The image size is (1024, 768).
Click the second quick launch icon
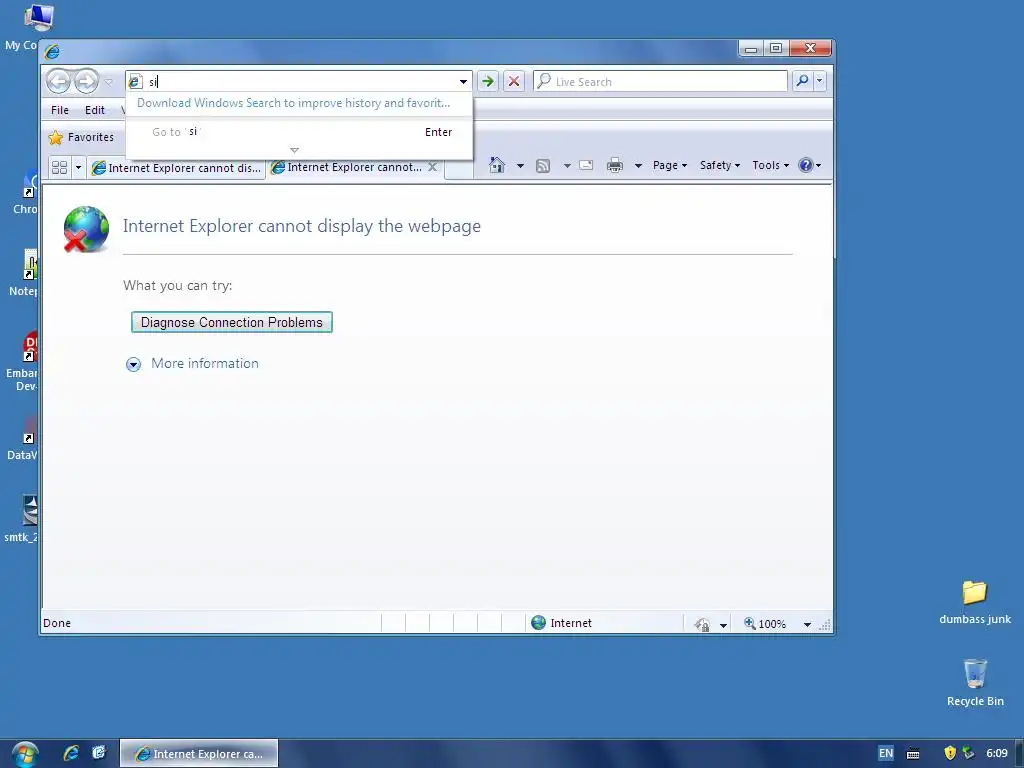99,753
